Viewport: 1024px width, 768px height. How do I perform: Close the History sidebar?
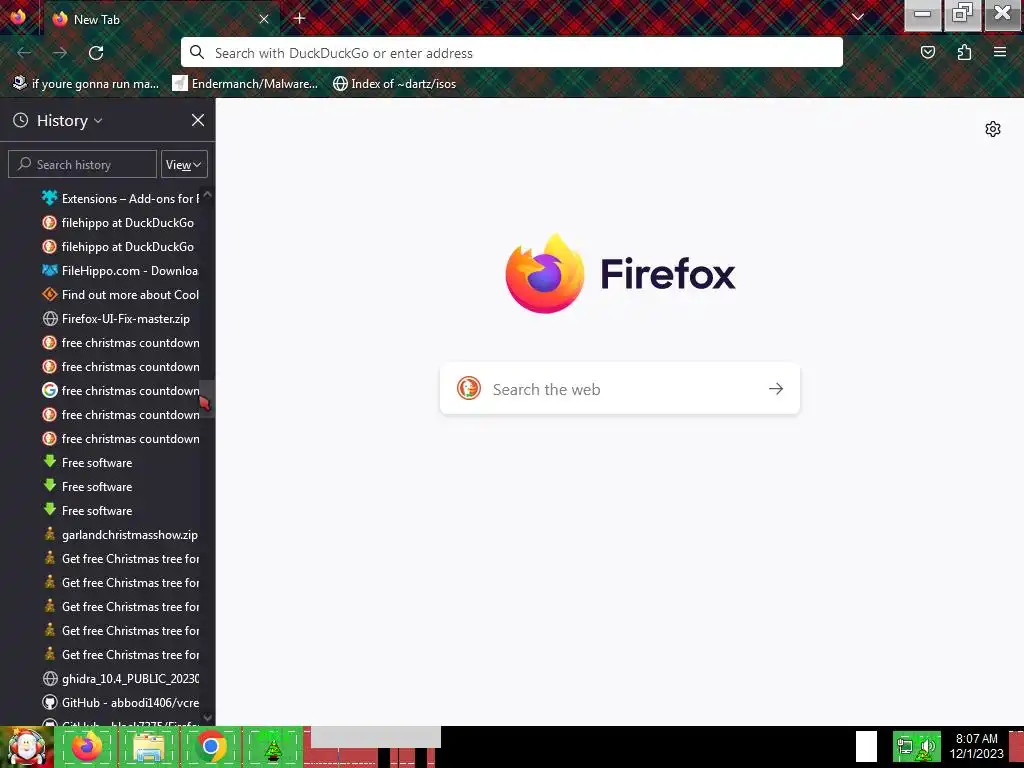coord(198,120)
